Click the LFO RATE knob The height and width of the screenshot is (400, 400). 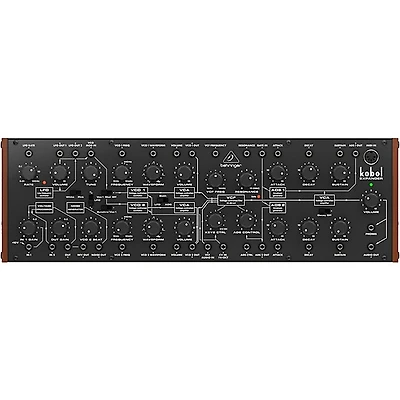tap(28, 172)
